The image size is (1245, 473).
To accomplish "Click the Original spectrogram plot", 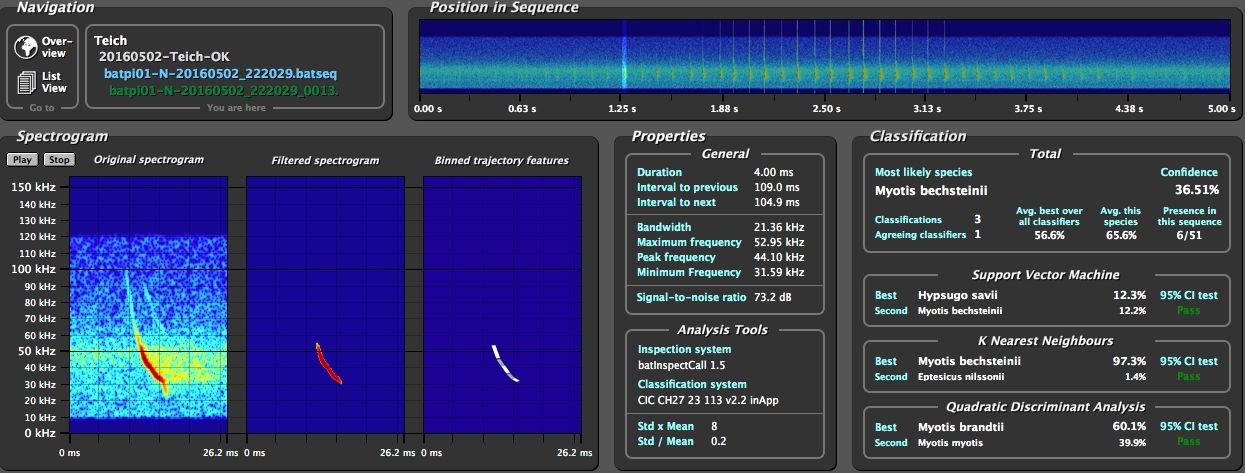I will (x=148, y=308).
